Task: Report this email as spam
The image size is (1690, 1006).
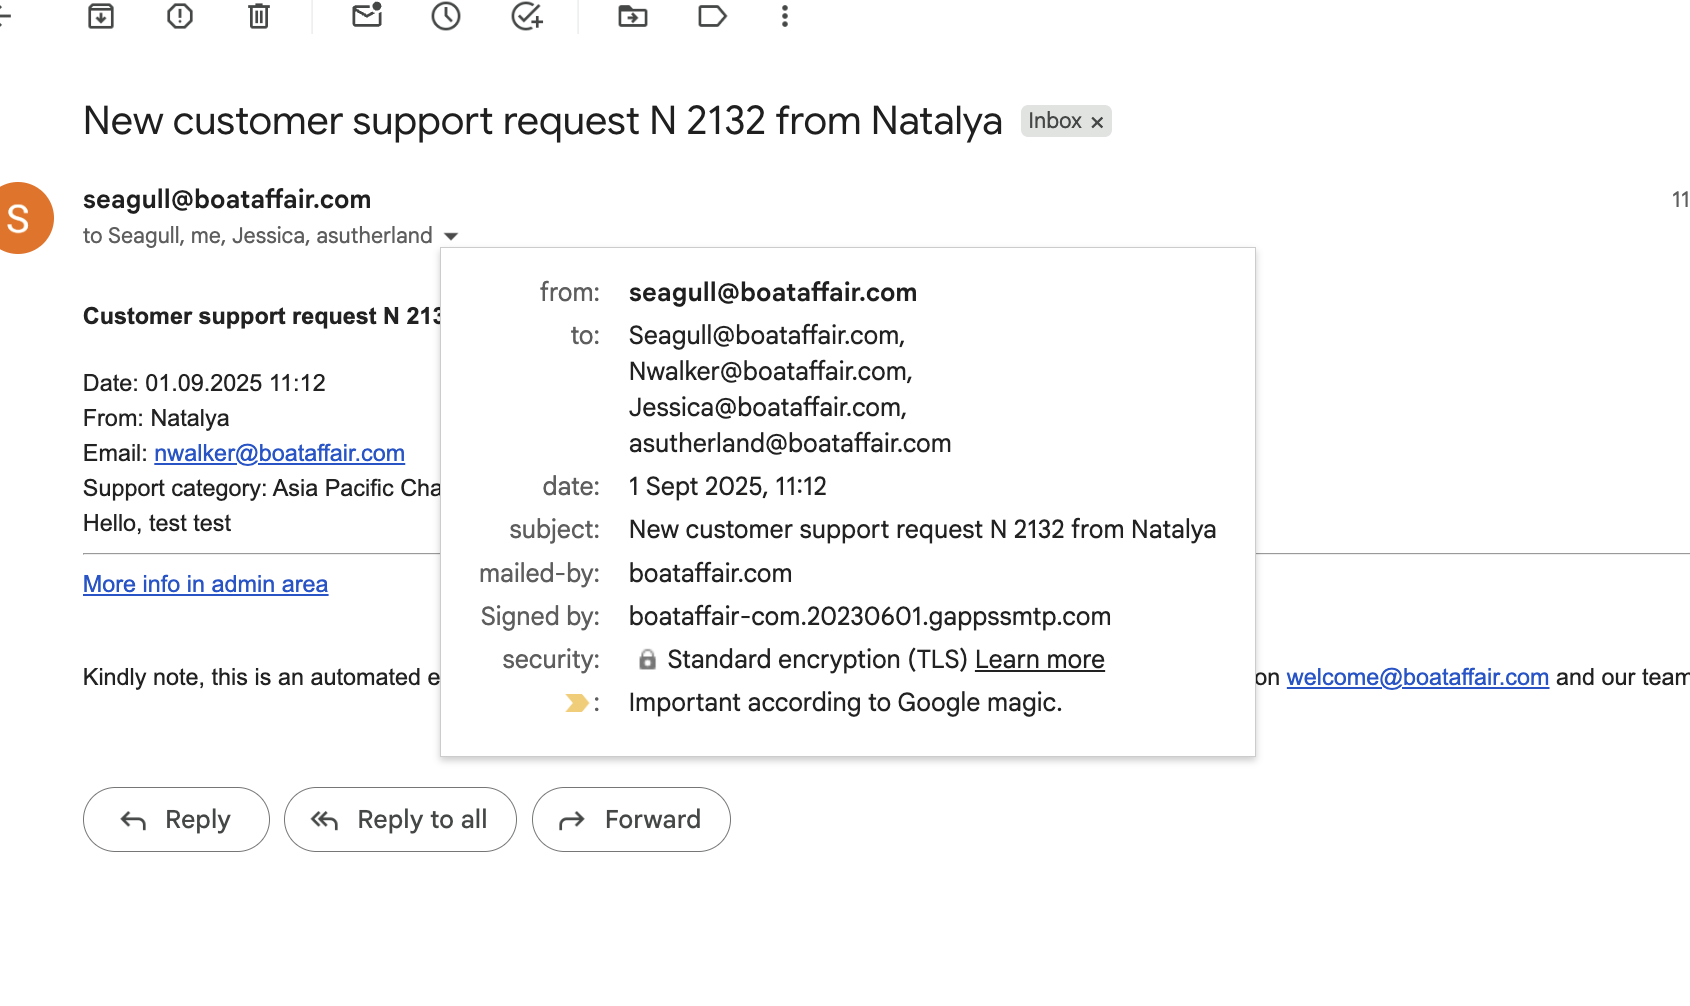Action: coord(180,16)
